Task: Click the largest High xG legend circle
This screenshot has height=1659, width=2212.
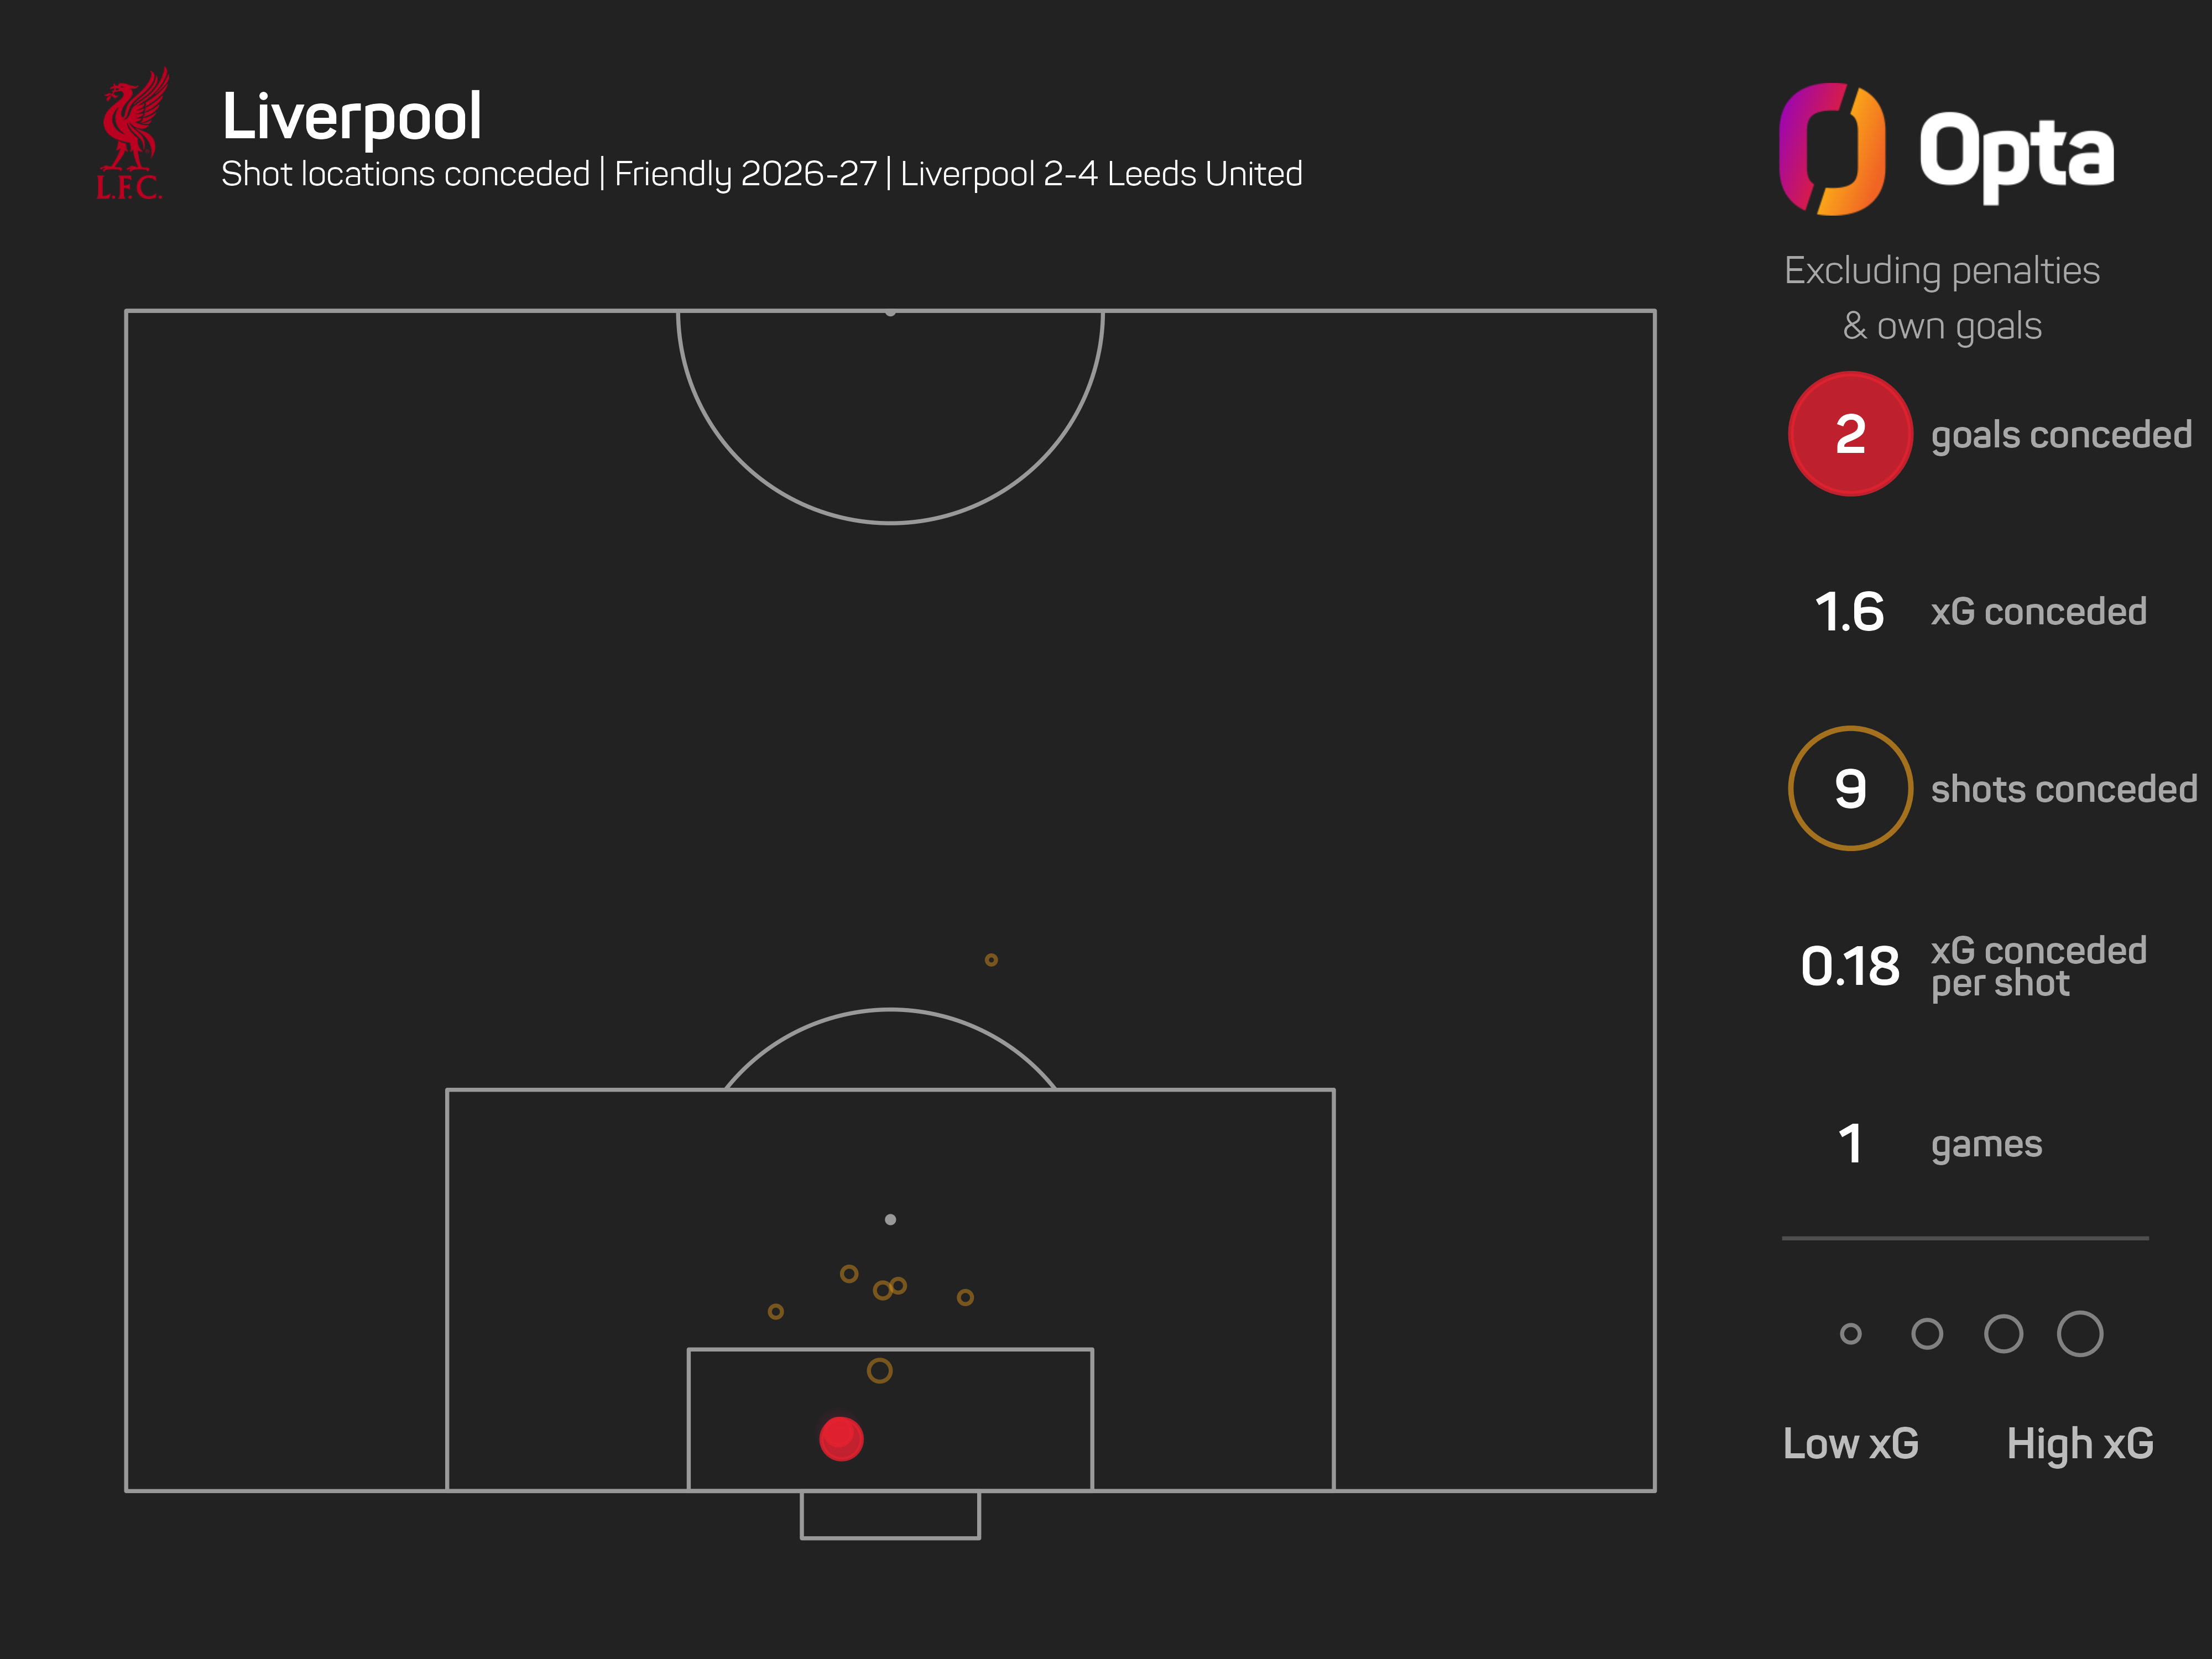Action: tap(2080, 1333)
